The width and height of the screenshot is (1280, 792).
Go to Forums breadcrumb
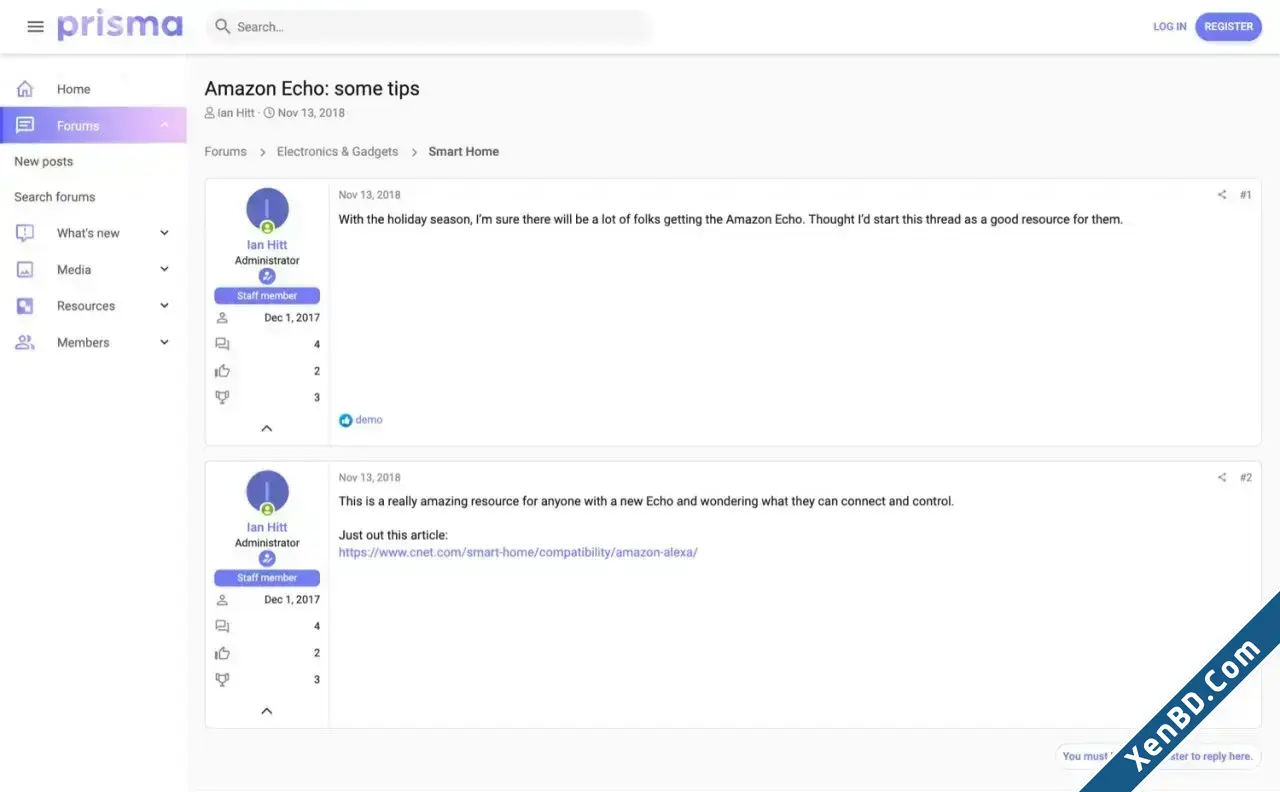coord(226,152)
